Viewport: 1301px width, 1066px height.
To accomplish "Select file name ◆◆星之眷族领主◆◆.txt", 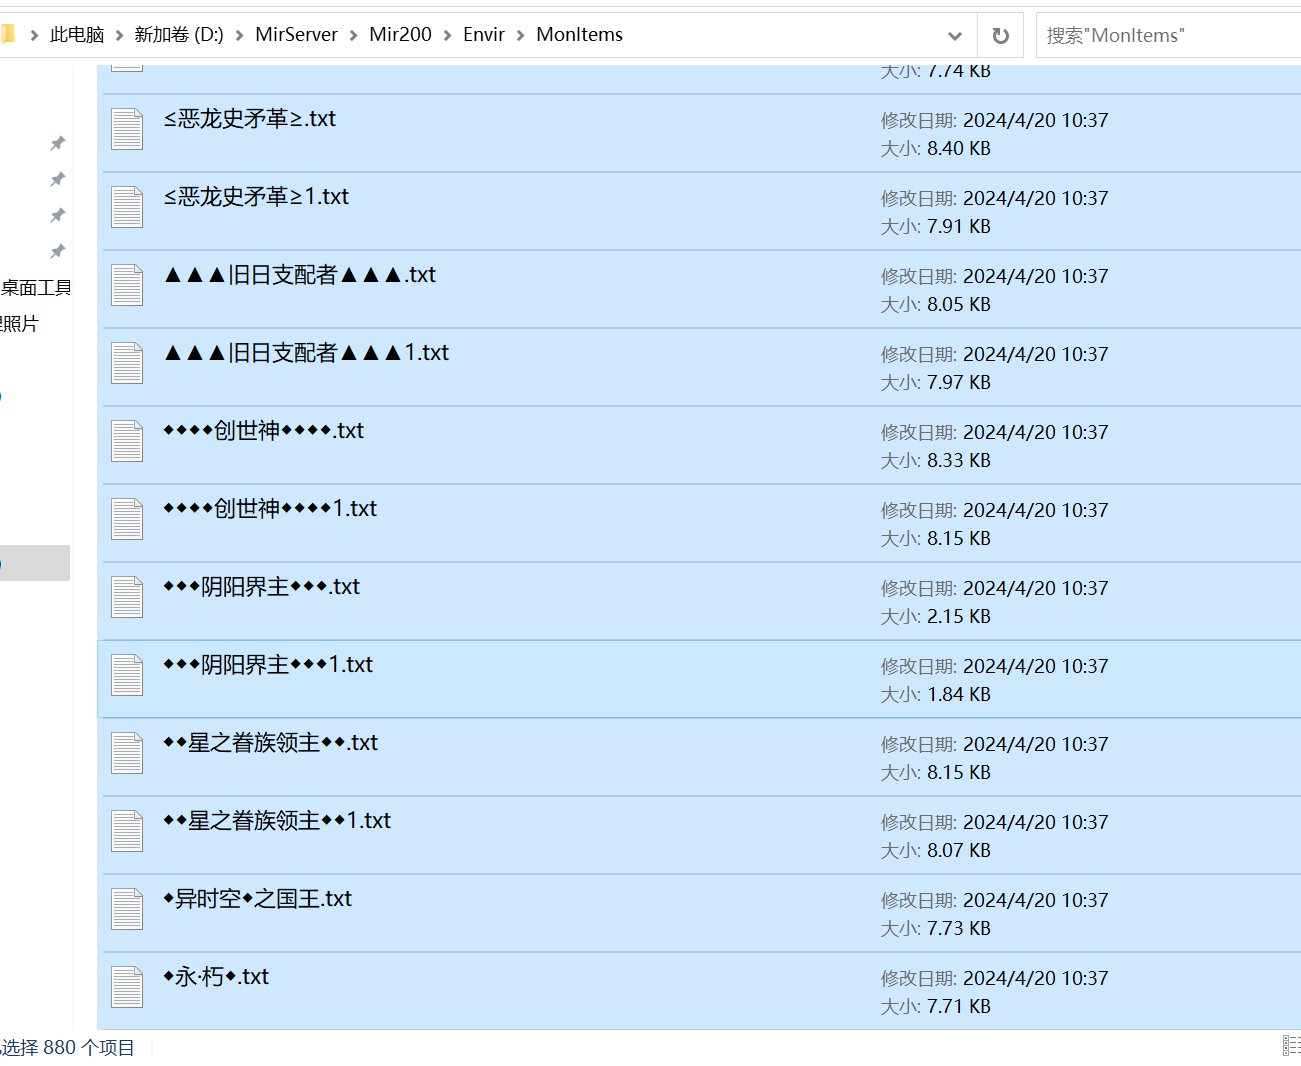I will click(x=271, y=743).
